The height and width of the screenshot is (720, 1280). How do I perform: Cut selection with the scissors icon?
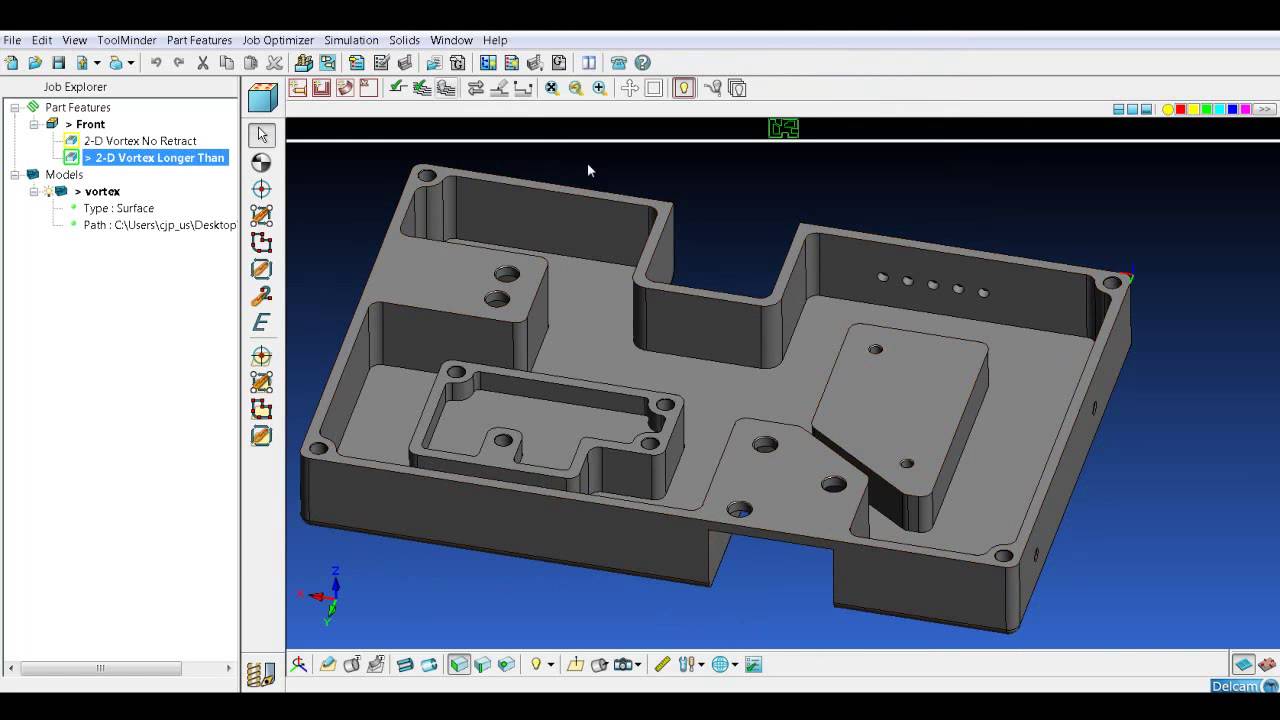click(203, 63)
